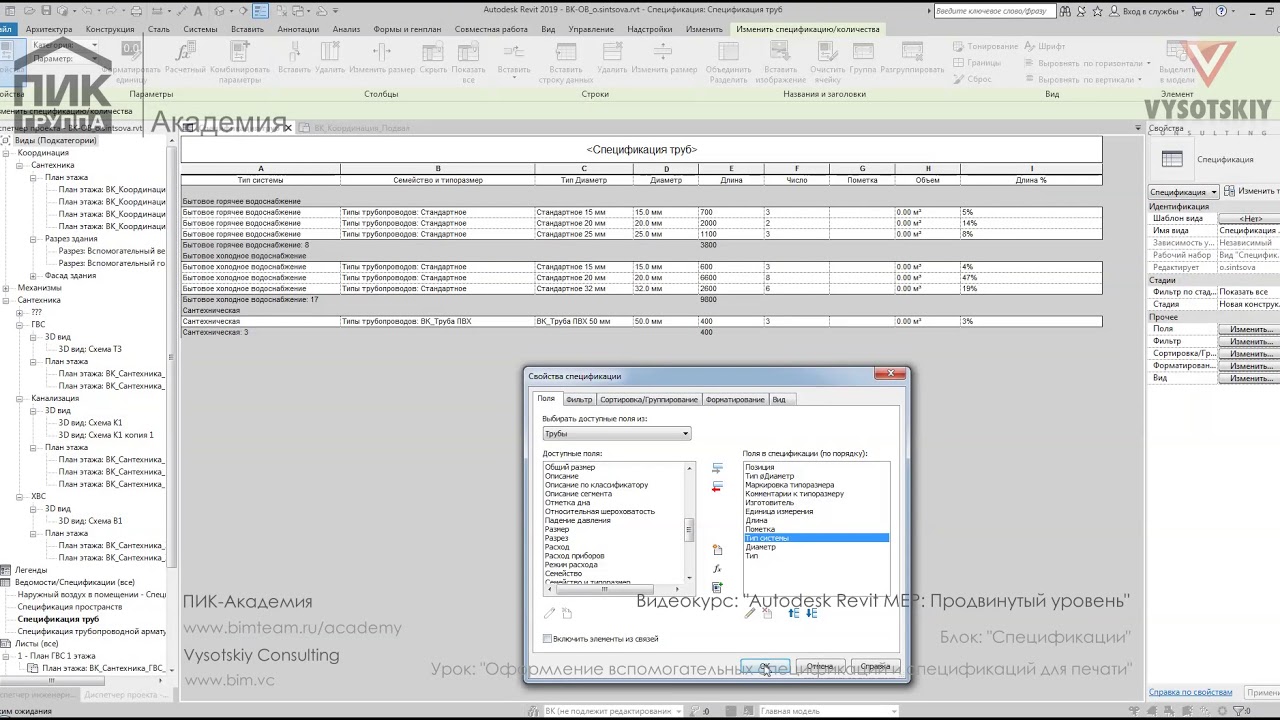Viewport: 1280px width, 720px height.
Task: Create a new parameter in dialog
Action: (717, 550)
